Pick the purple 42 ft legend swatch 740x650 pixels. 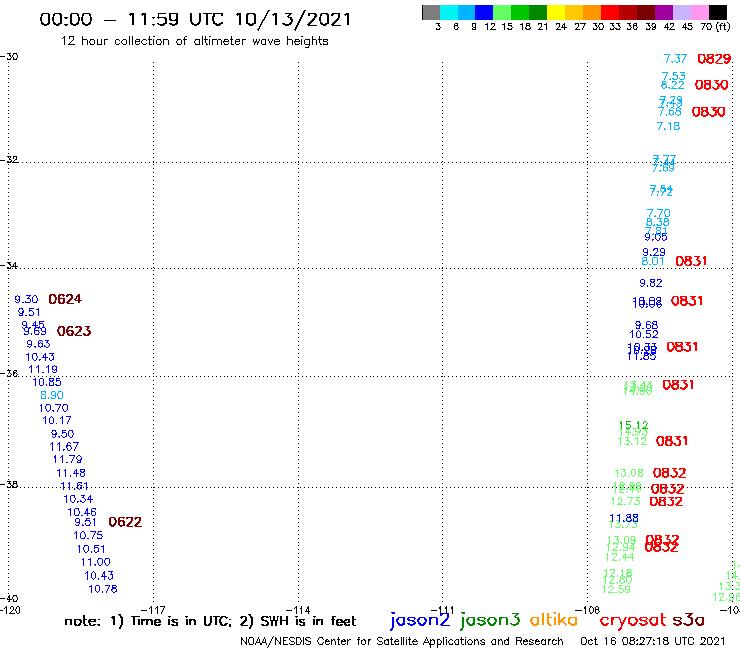pyautogui.click(x=664, y=12)
